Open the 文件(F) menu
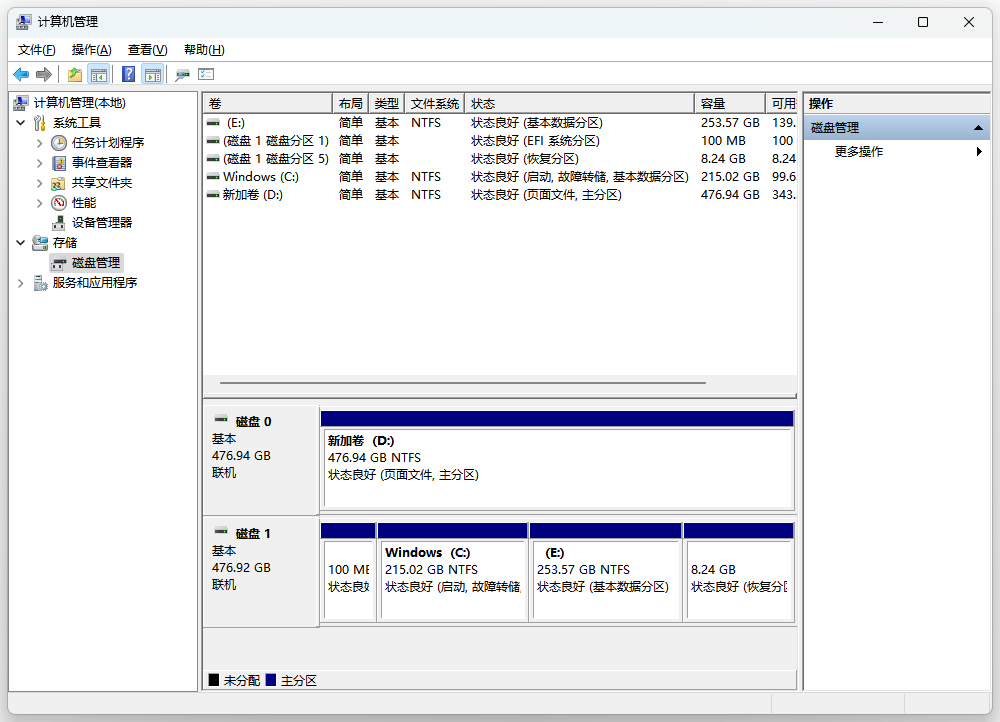 click(x=36, y=50)
